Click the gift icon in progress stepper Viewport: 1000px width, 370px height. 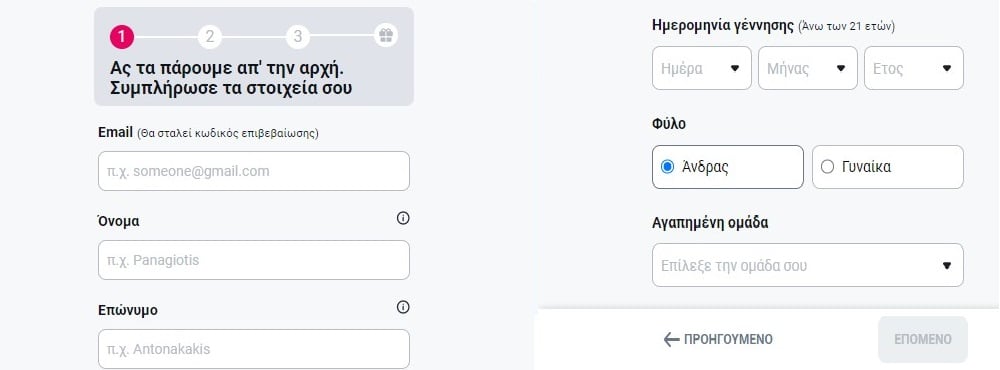(x=385, y=35)
